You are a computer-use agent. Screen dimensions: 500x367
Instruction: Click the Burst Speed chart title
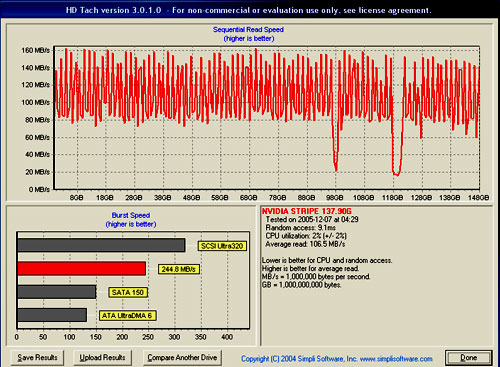[x=131, y=215]
